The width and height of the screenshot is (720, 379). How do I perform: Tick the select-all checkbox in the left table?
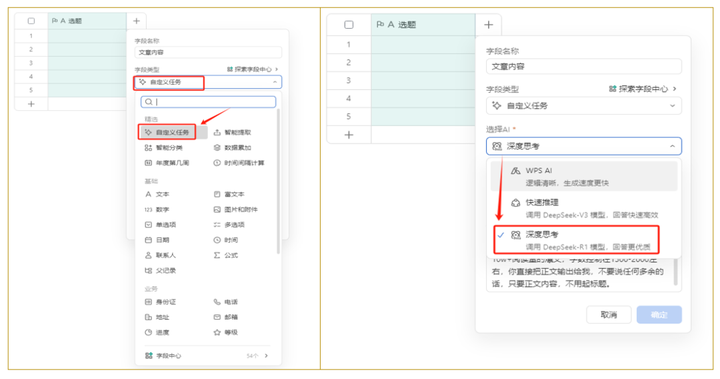pyautogui.click(x=31, y=21)
